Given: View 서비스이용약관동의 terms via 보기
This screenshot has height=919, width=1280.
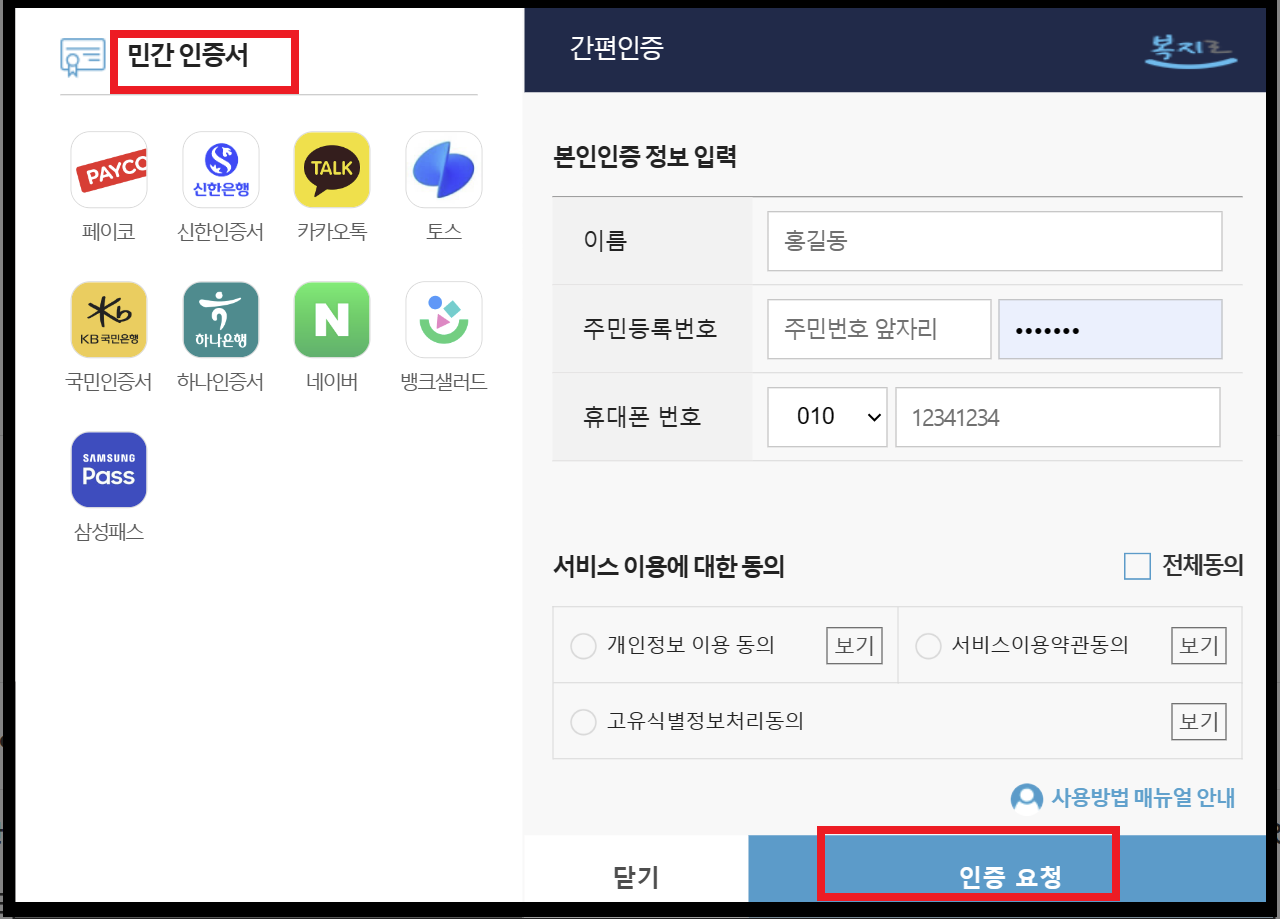Looking at the screenshot, I should coord(1199,646).
